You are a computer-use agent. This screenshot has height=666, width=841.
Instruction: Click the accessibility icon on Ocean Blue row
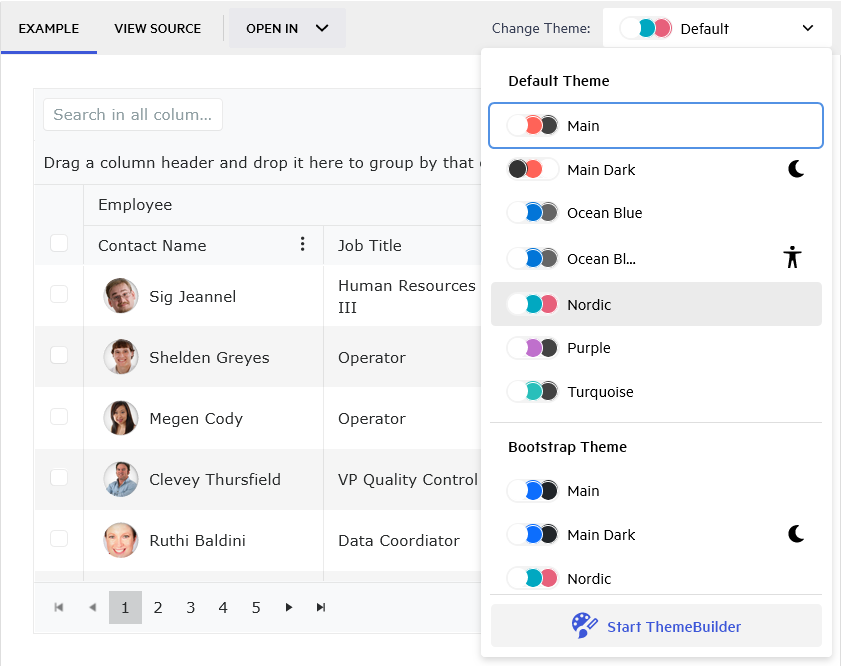792,258
